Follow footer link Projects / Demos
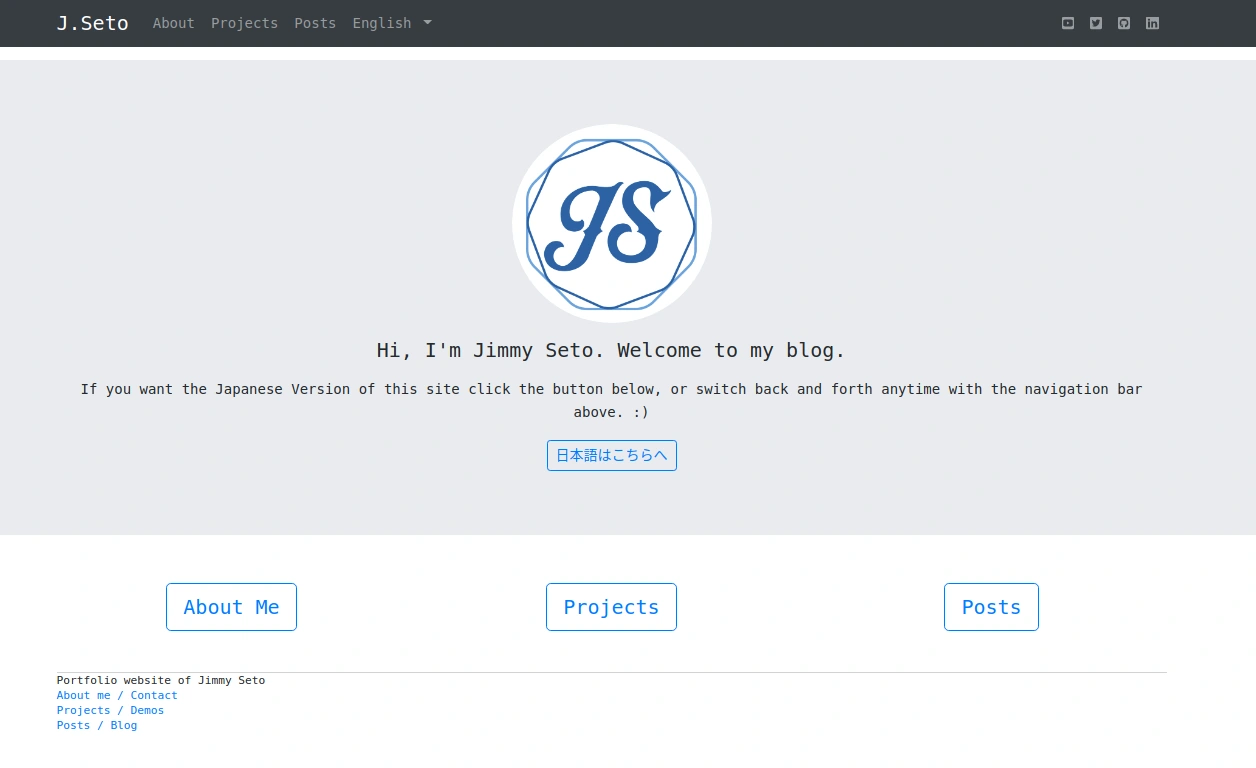This screenshot has width=1256, height=768. [x=110, y=710]
